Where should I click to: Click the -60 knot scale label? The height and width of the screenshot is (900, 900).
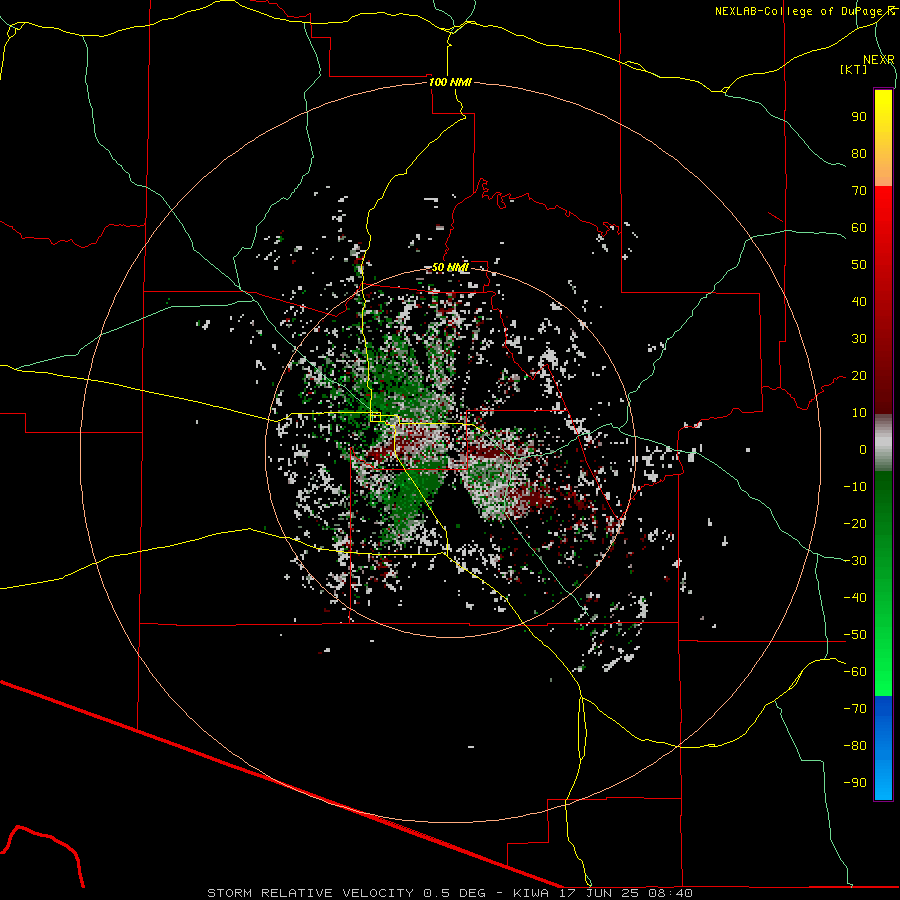coord(855,672)
